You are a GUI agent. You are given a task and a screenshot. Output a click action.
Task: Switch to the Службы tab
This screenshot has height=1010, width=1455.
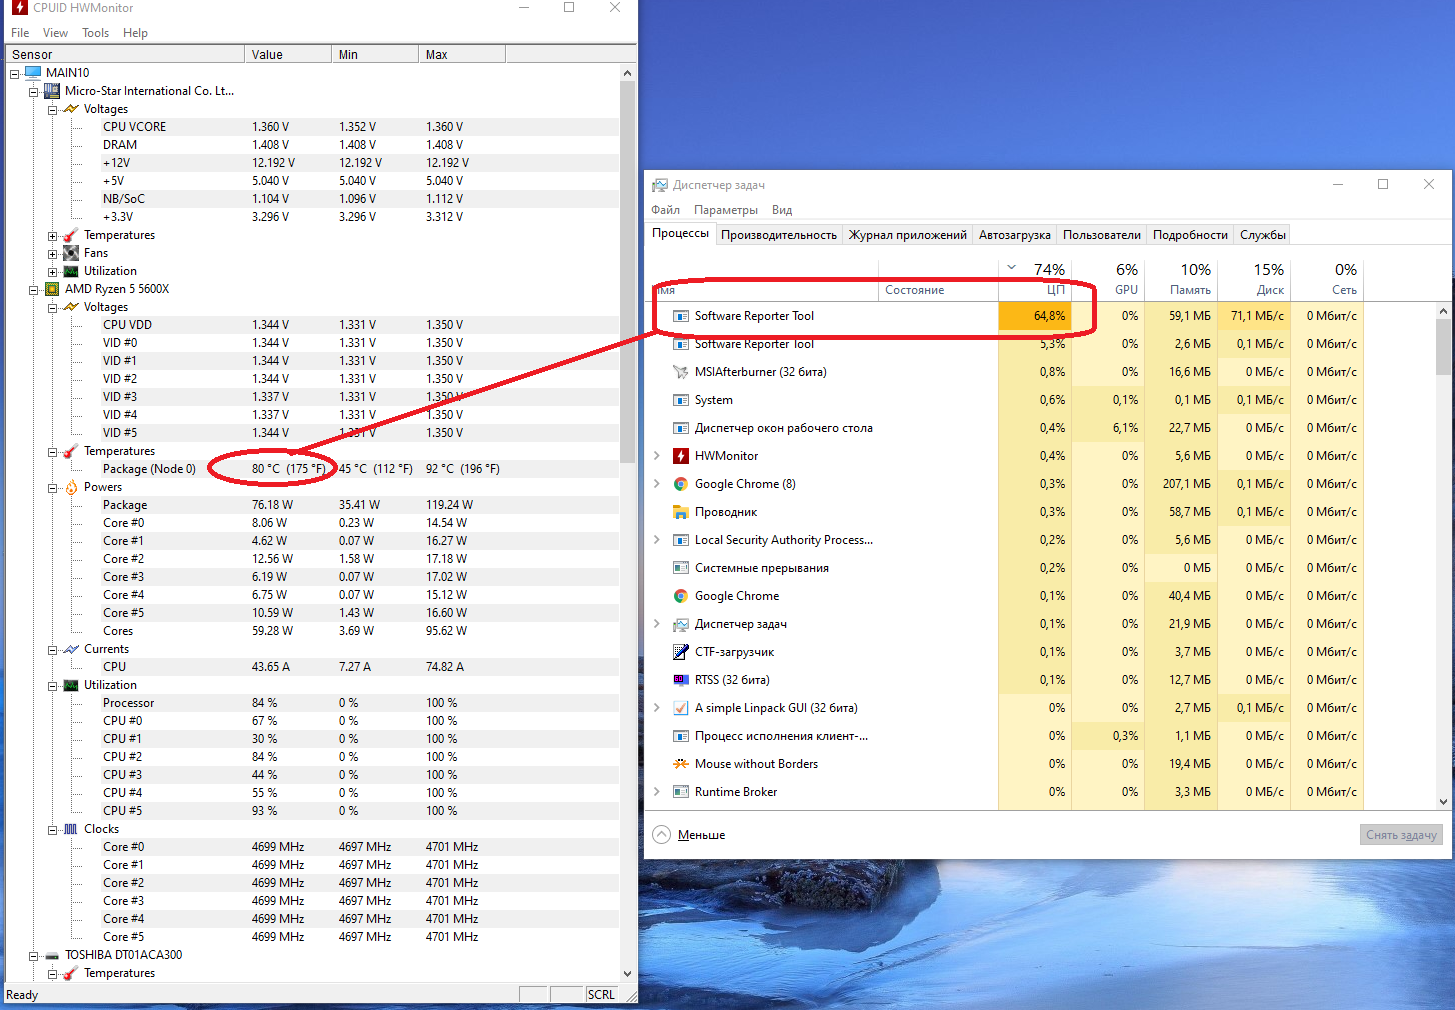pyautogui.click(x=1263, y=235)
